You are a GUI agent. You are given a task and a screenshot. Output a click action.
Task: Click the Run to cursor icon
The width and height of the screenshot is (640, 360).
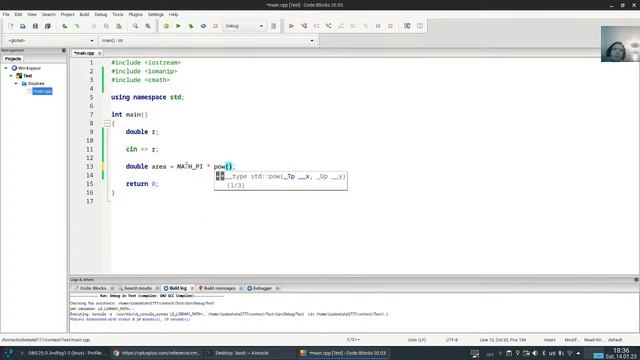point(304,26)
